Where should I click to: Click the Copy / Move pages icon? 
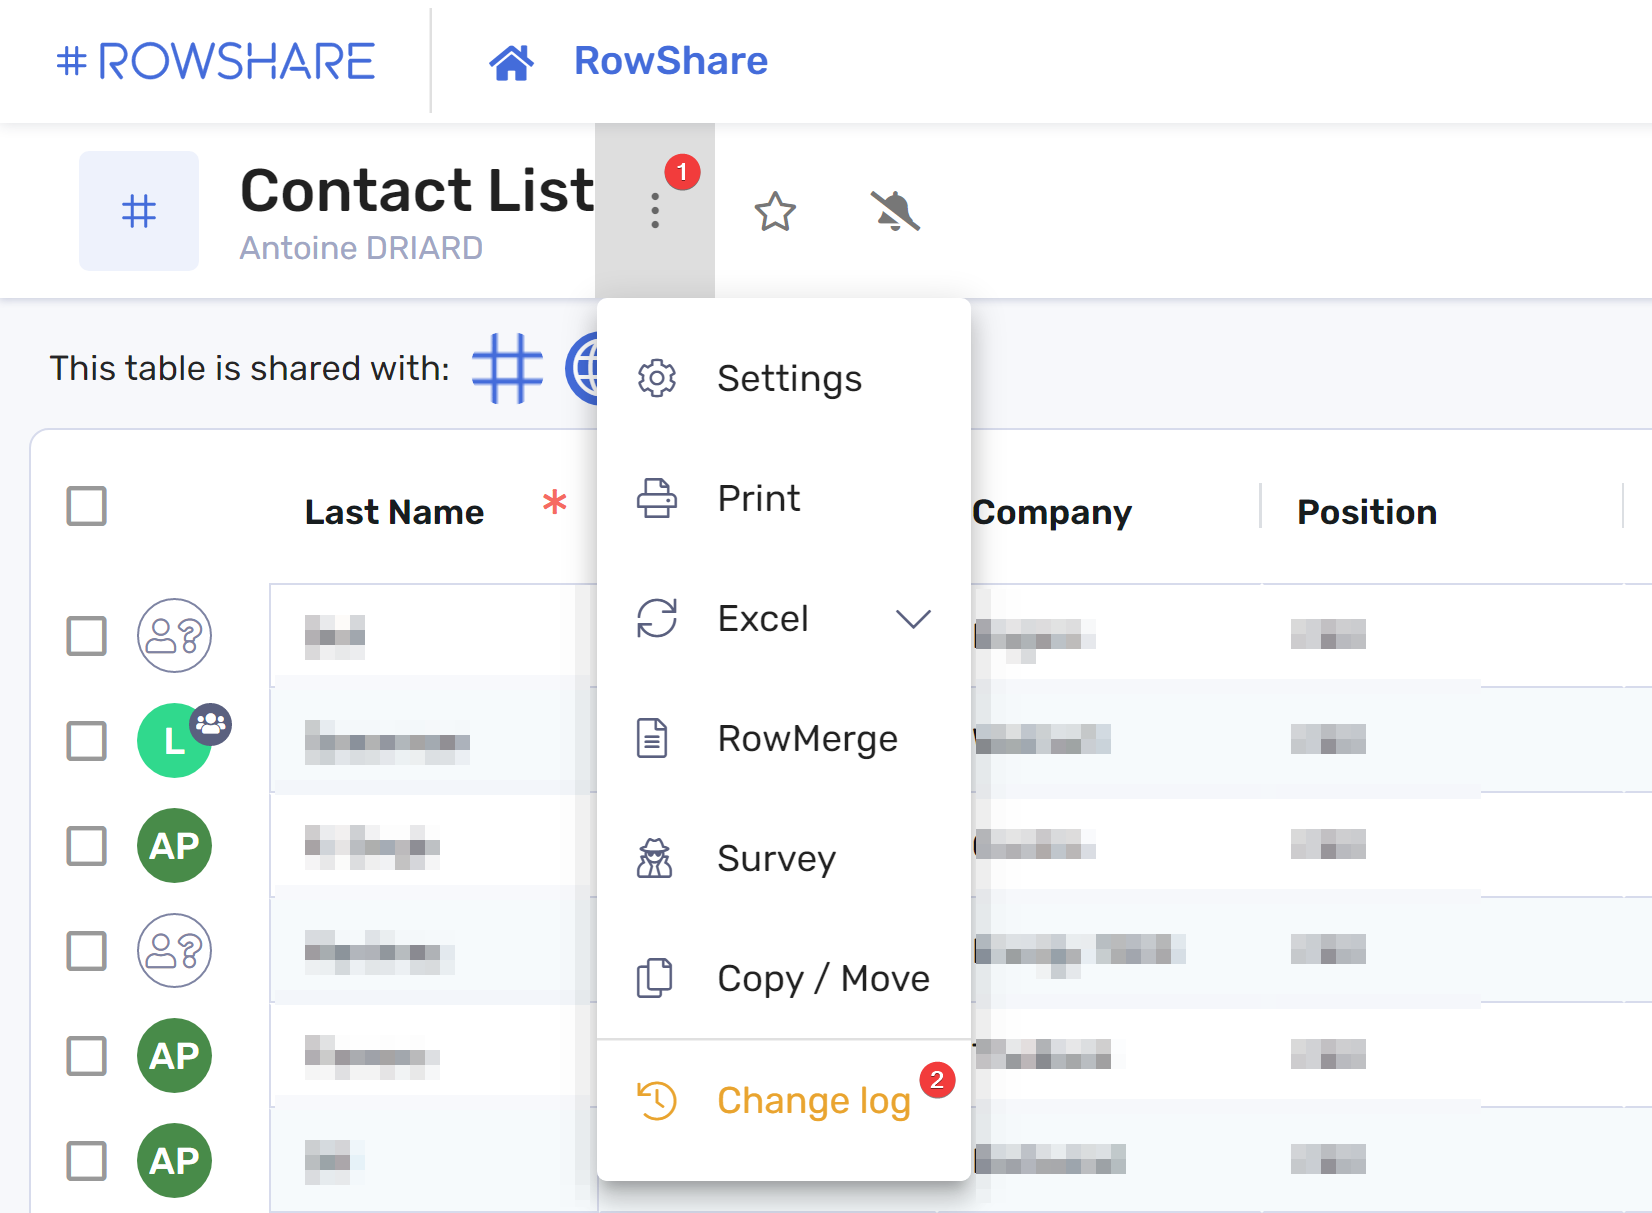(655, 978)
